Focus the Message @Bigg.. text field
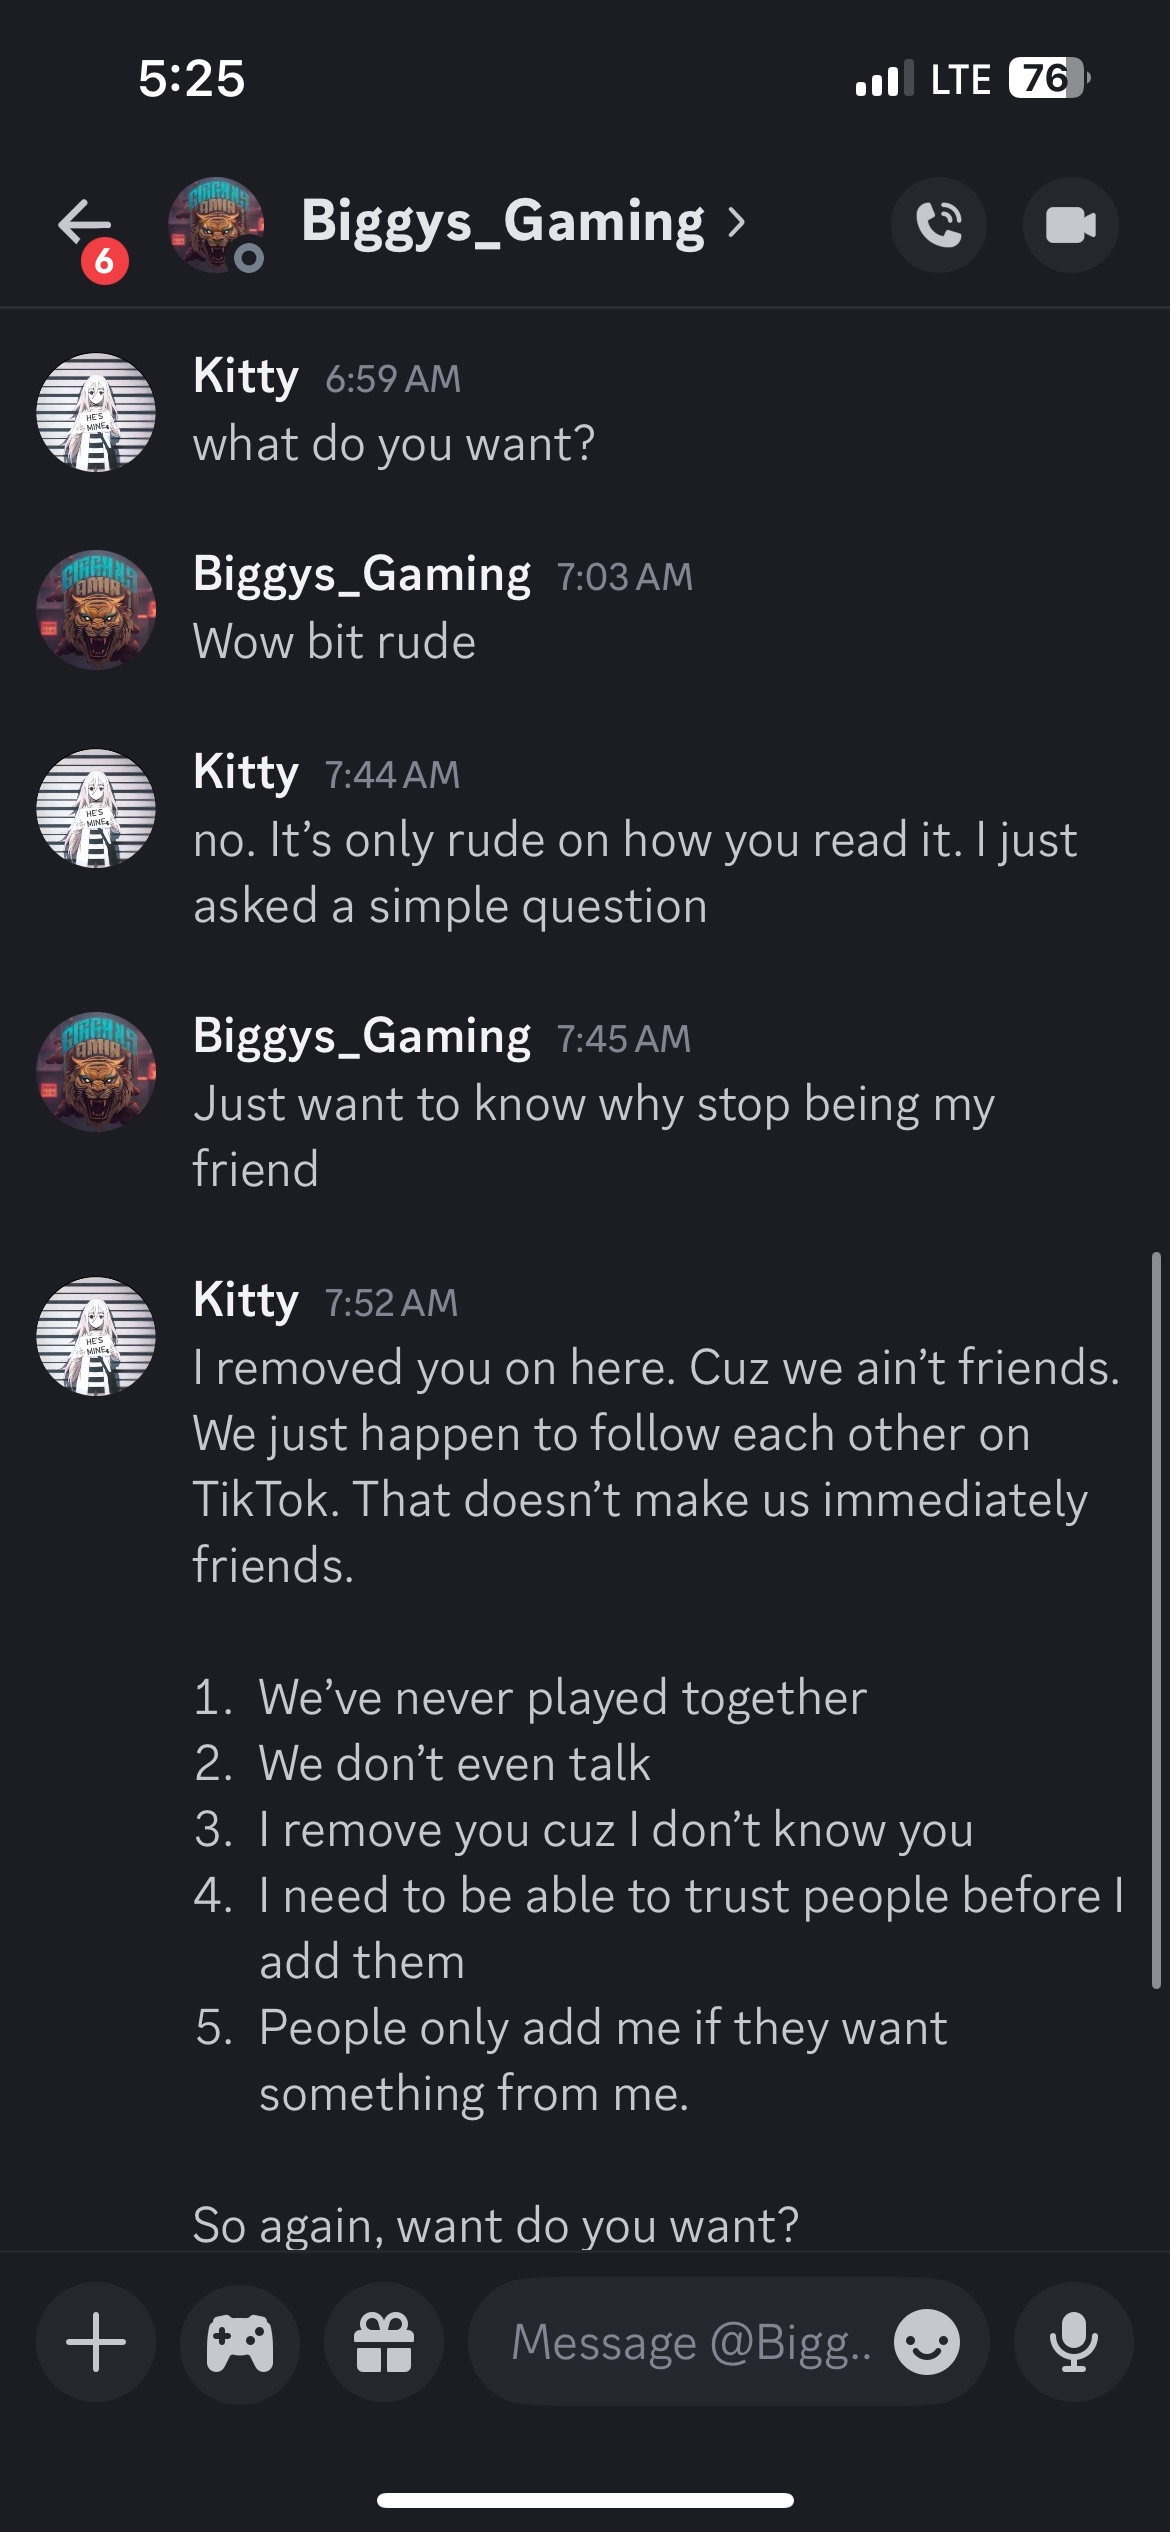Image resolution: width=1170 pixels, height=2532 pixels. coord(690,2342)
